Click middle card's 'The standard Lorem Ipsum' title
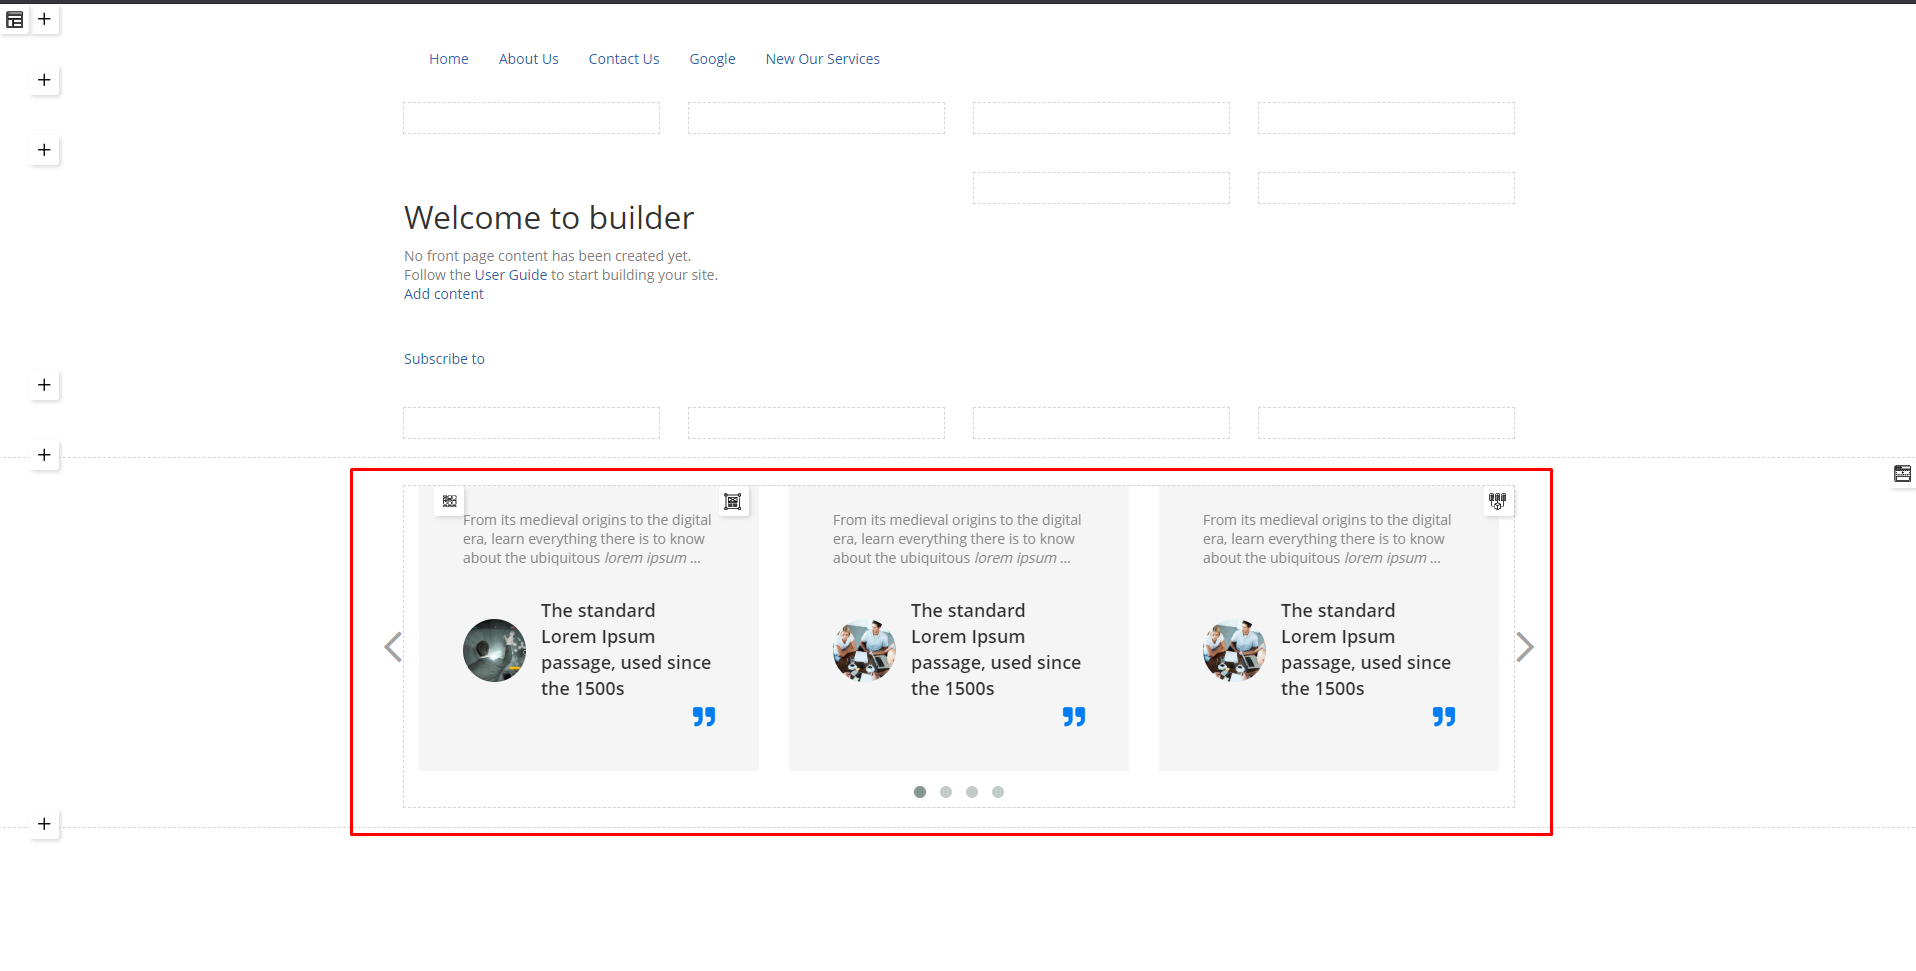The width and height of the screenshot is (1916, 971). 996,649
